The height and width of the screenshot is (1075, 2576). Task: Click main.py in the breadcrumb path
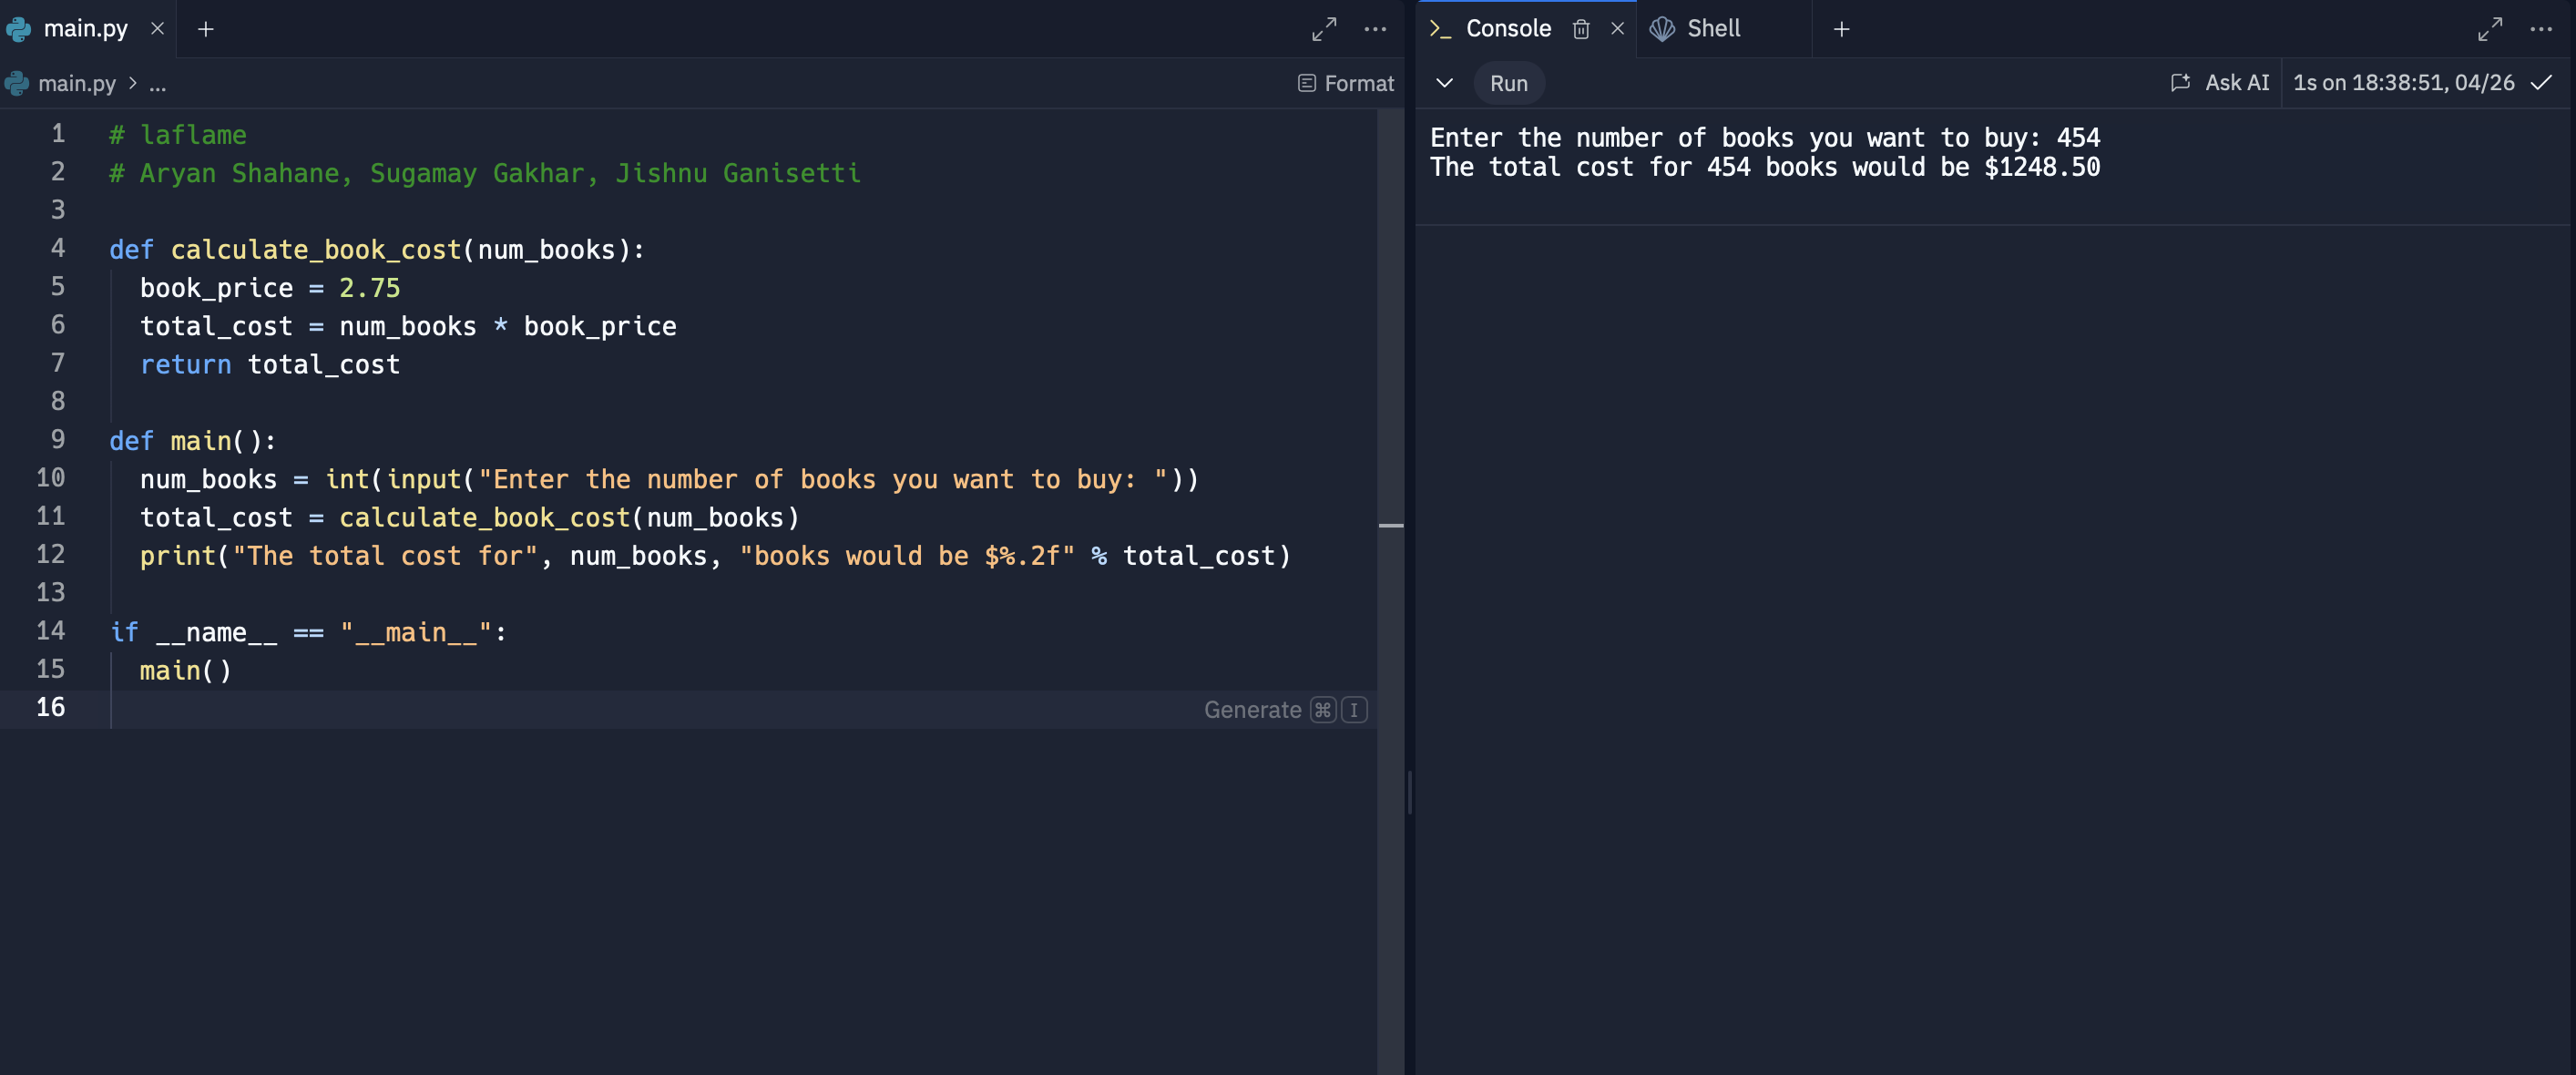point(76,84)
